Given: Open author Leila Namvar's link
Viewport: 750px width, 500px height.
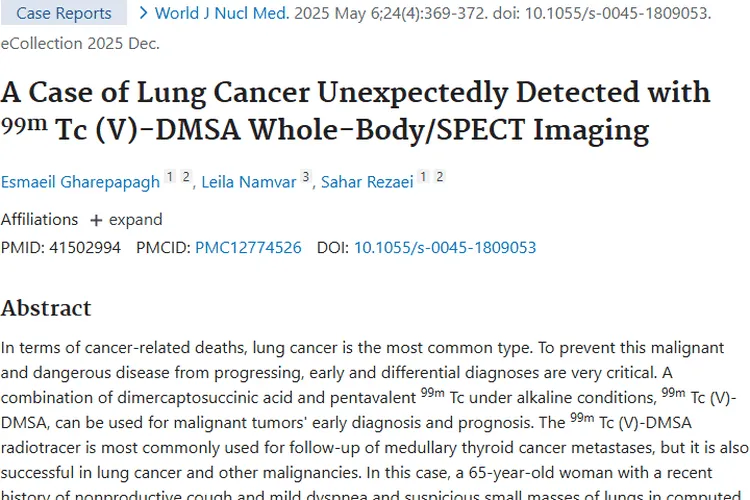Looking at the screenshot, I should 250,182.
